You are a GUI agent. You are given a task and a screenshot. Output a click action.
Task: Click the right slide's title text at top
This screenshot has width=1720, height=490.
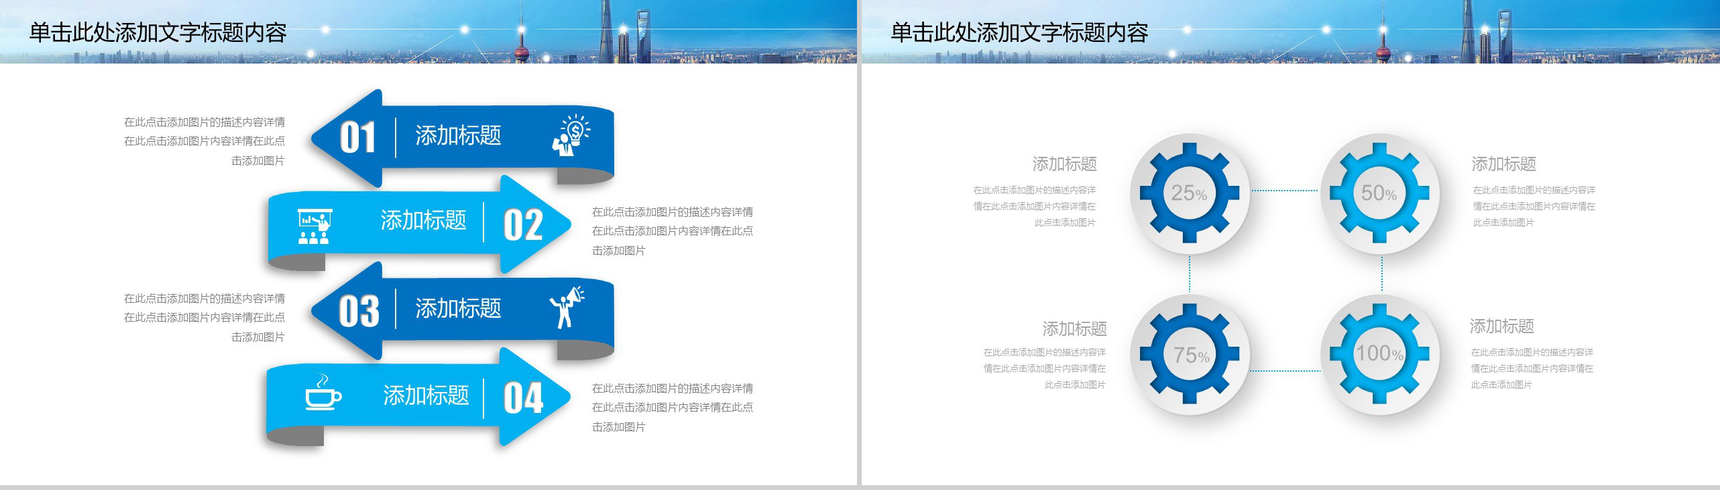(x=1019, y=33)
